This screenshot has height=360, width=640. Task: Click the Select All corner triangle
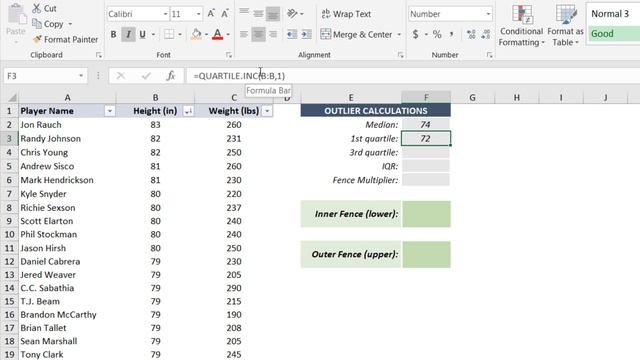click(12, 98)
